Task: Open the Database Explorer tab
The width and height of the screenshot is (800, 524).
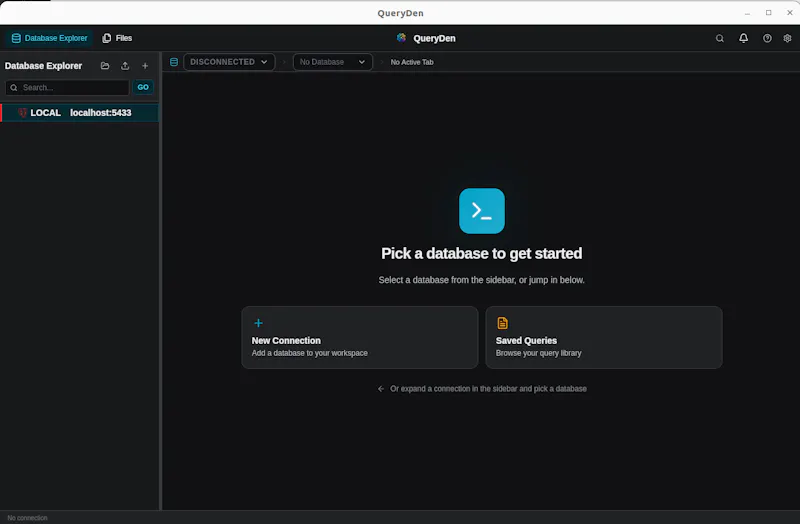Action: coord(49,38)
